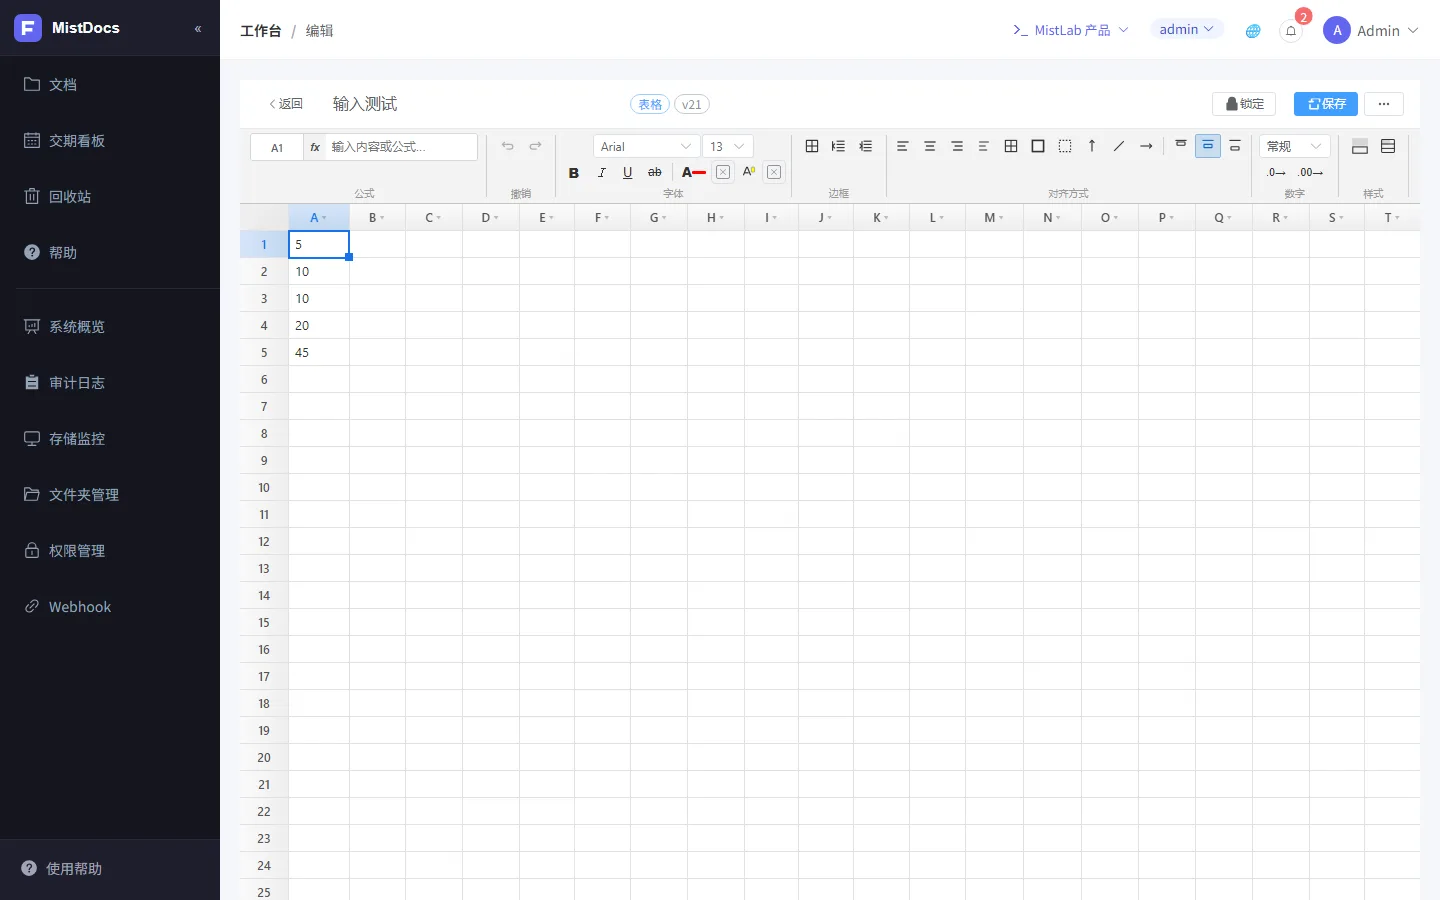Click the 保存 save button
Image resolution: width=1440 pixels, height=900 pixels.
click(1326, 104)
